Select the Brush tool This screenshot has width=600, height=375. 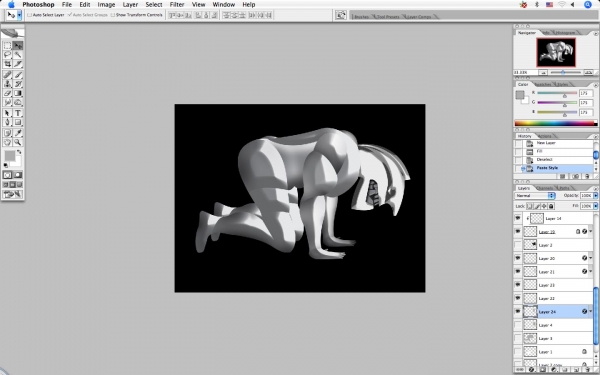(18, 75)
